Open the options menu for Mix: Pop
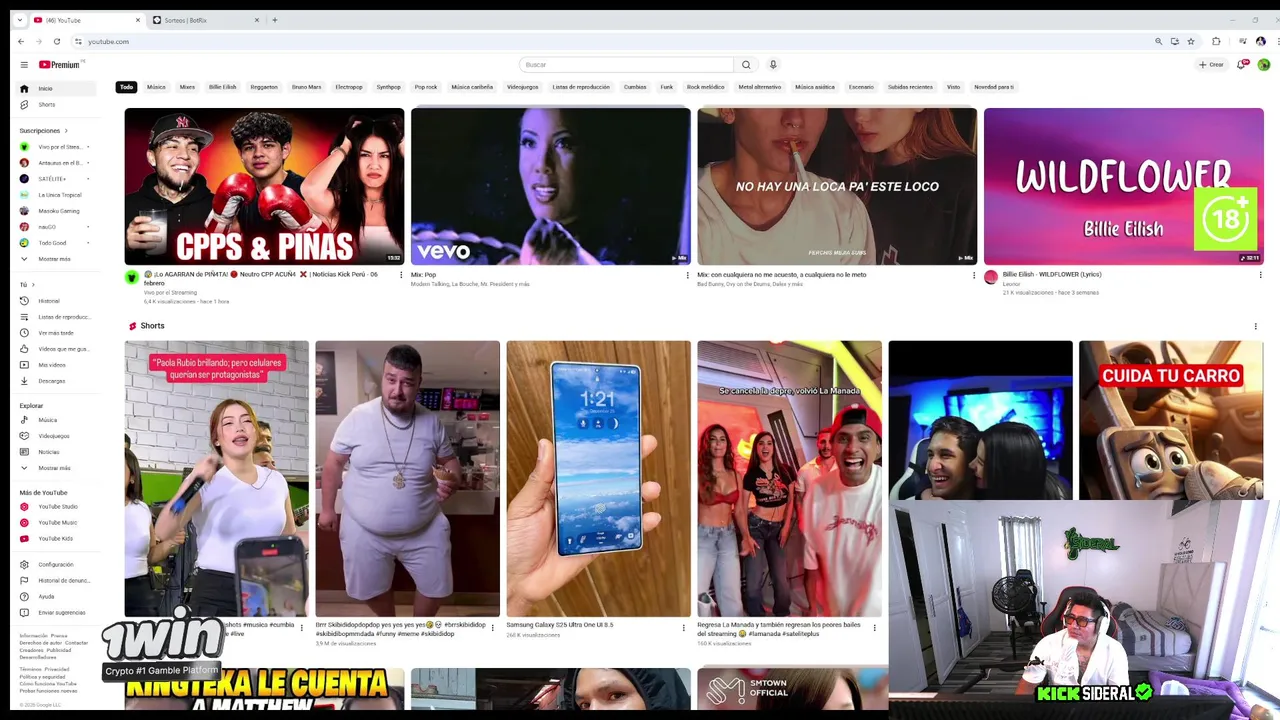The height and width of the screenshot is (720, 1280). tap(687, 275)
